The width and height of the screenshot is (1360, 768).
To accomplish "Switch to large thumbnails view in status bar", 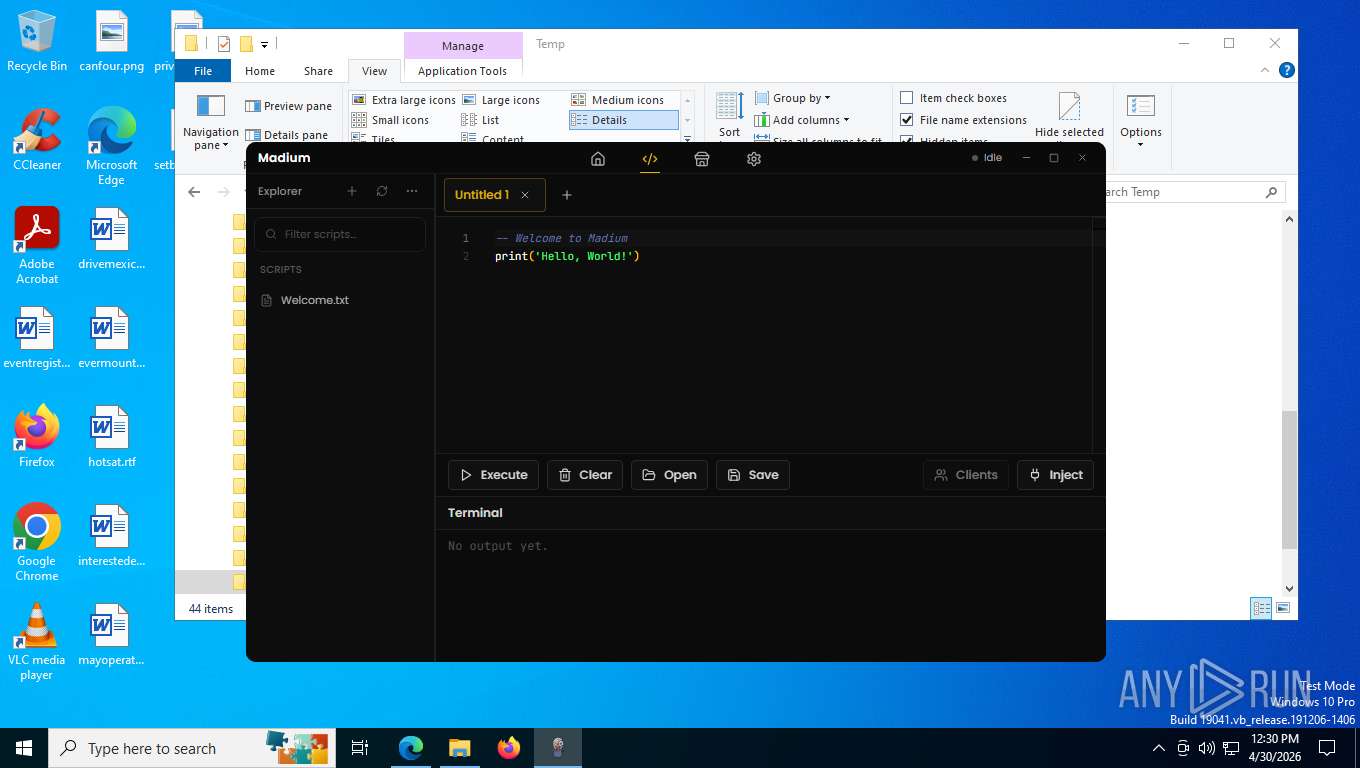I will pyautogui.click(x=1283, y=608).
